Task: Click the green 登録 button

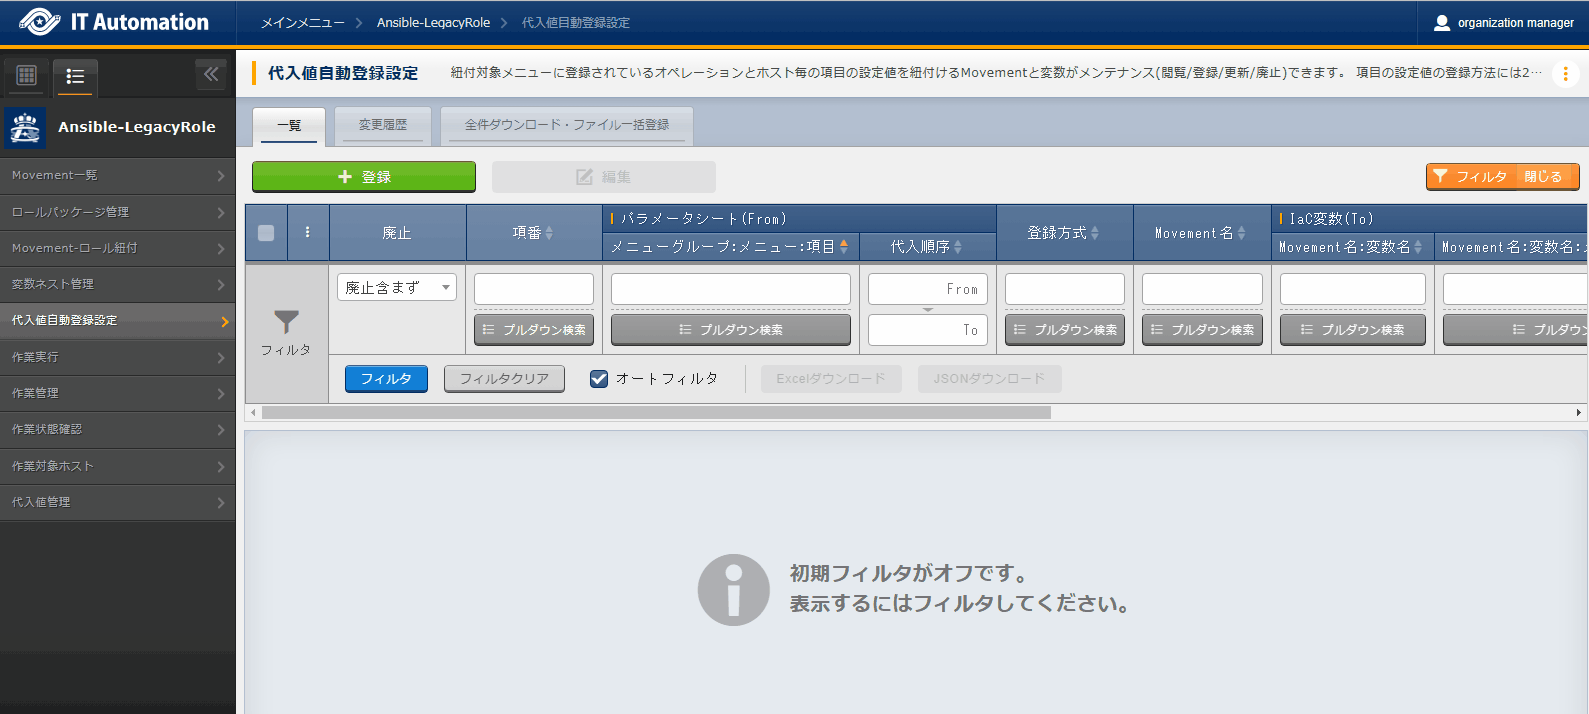Action: [x=364, y=177]
